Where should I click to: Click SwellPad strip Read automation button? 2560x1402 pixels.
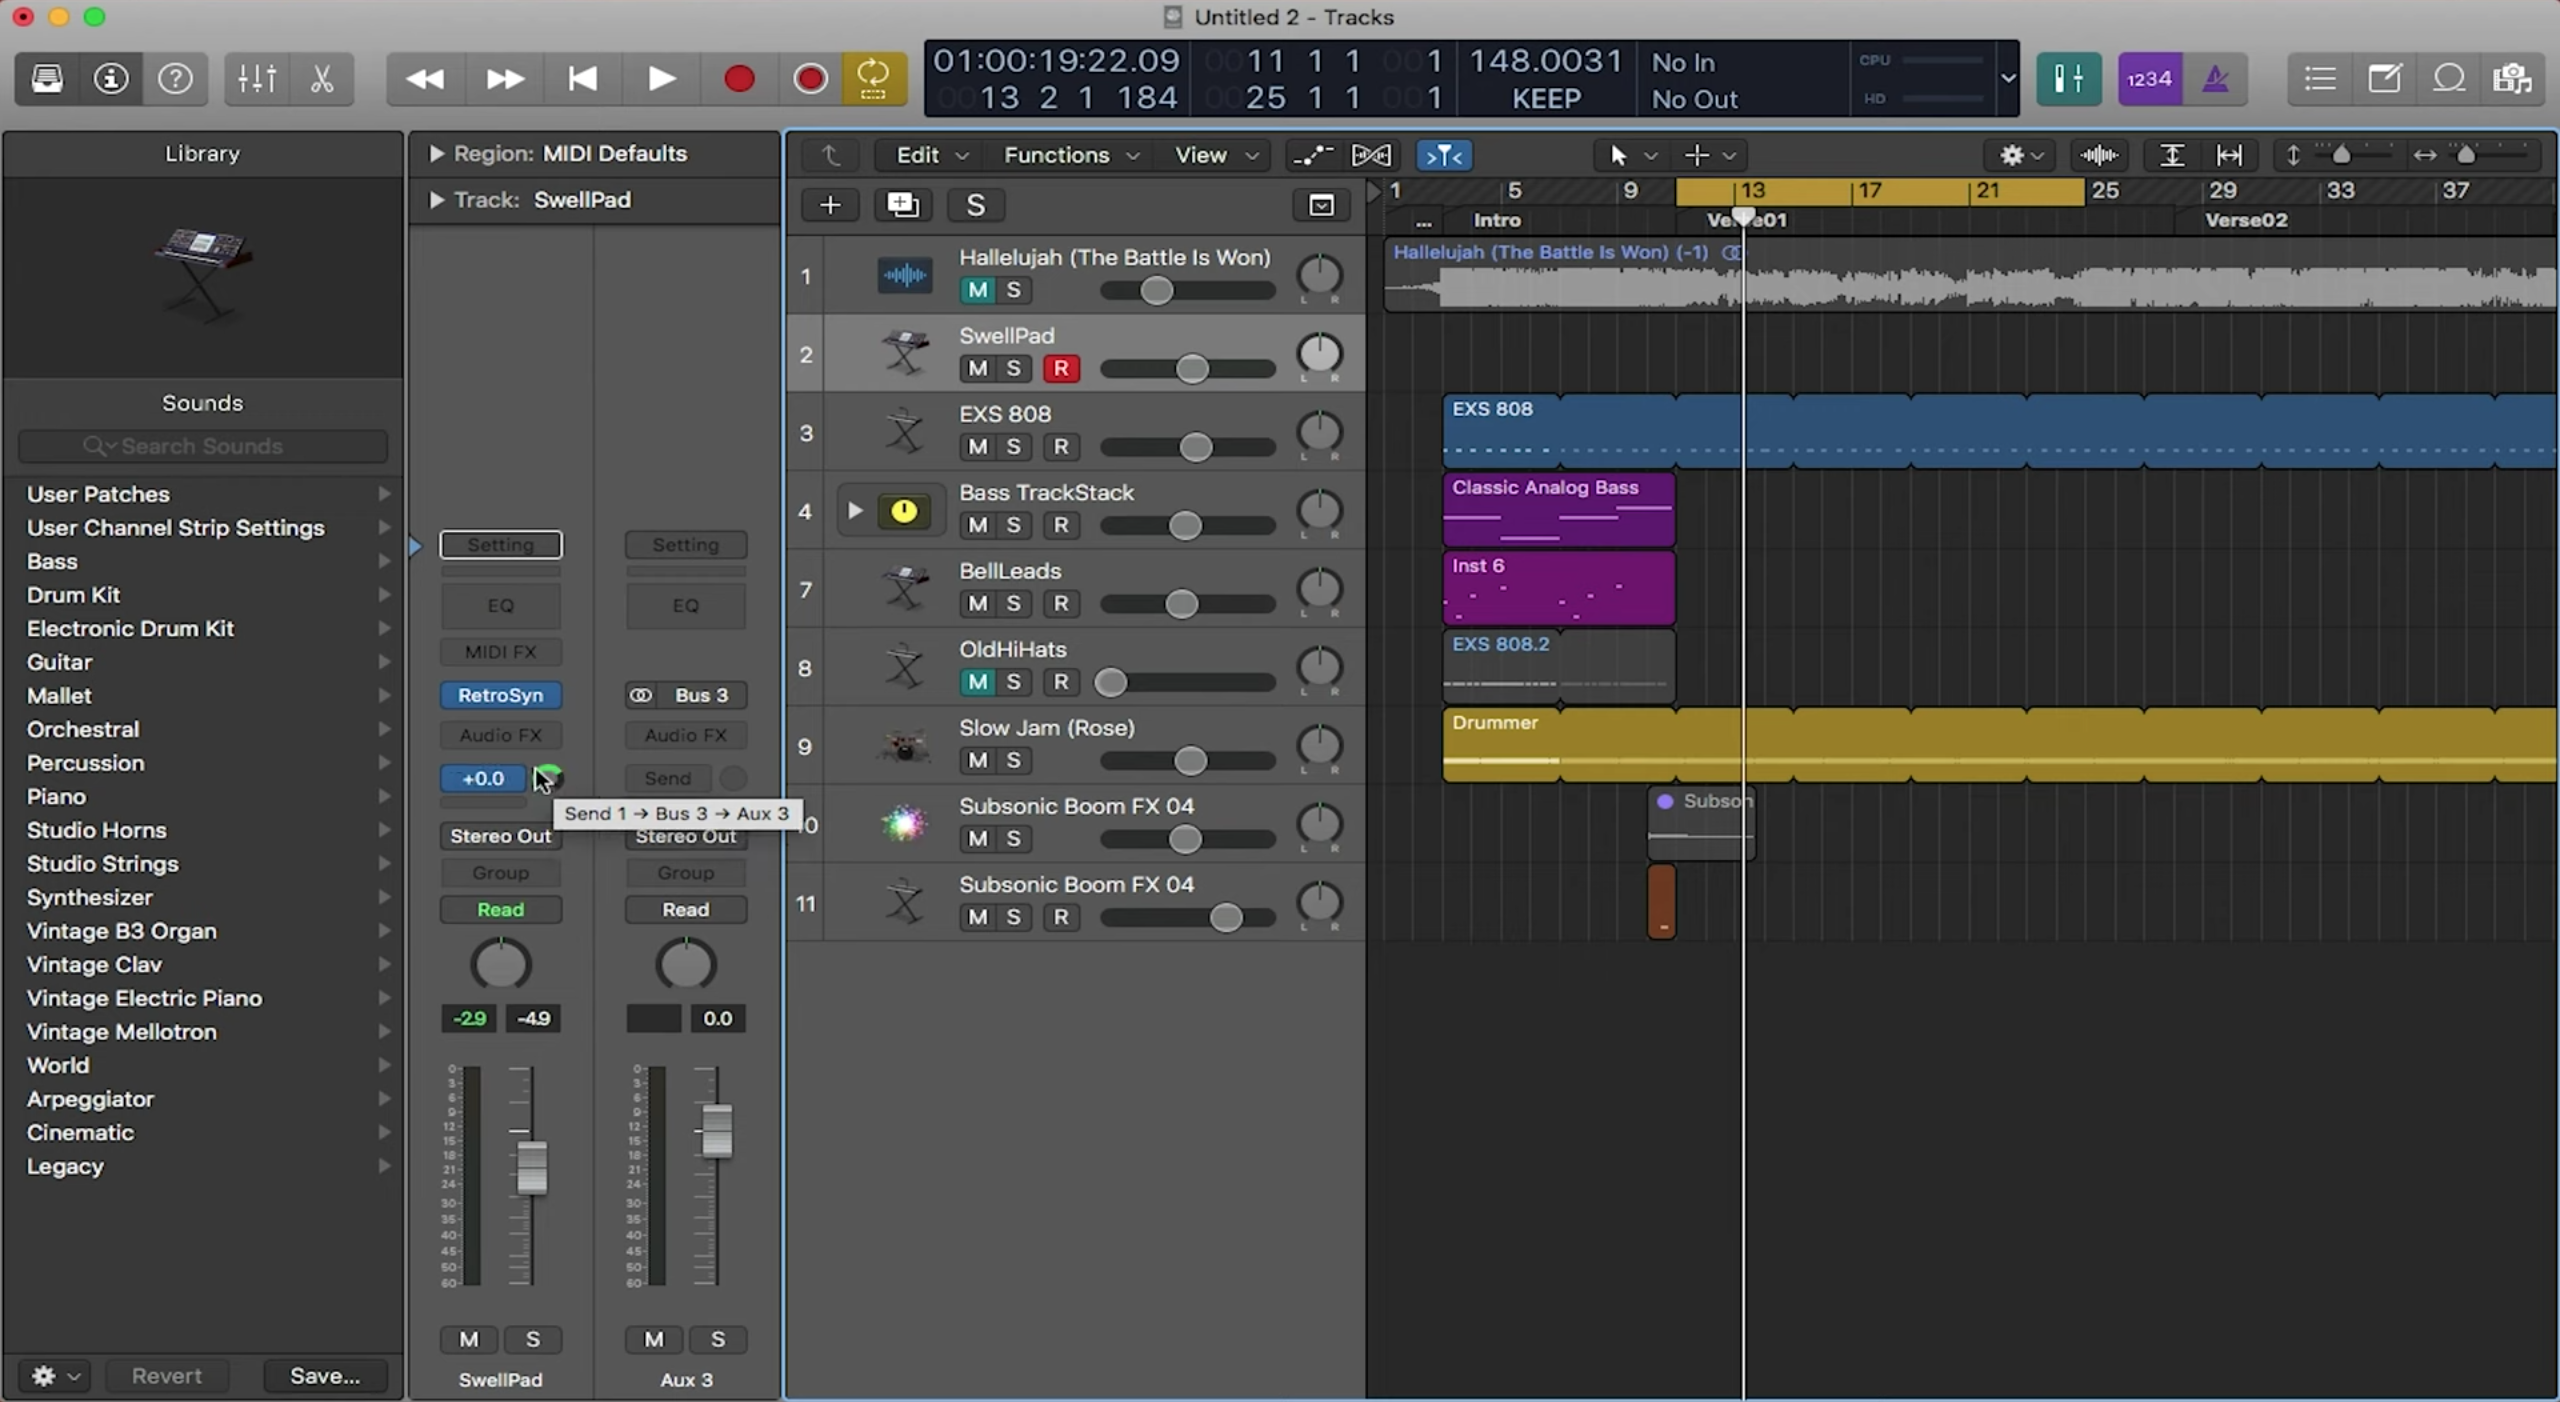click(x=500, y=909)
